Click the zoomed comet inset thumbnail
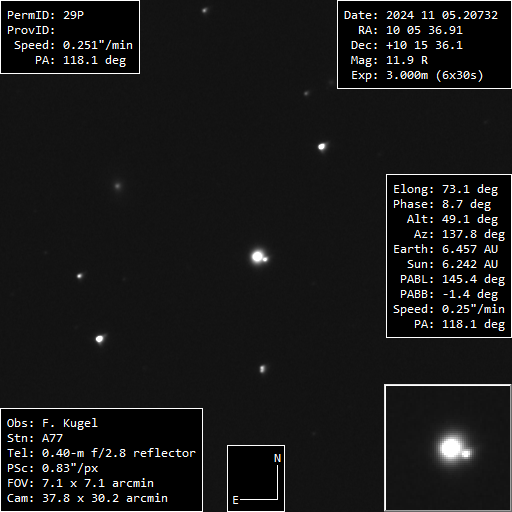 point(448,448)
